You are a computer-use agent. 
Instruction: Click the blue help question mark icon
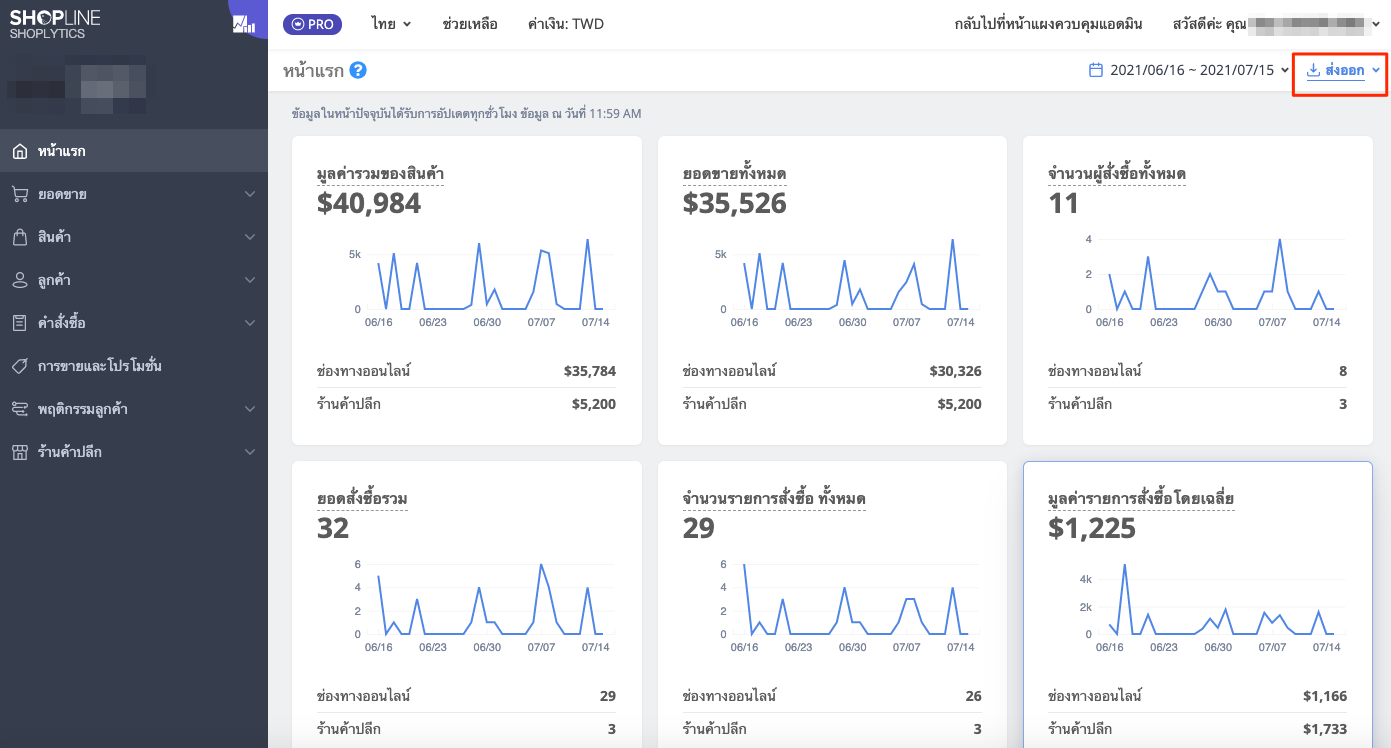(x=358, y=70)
